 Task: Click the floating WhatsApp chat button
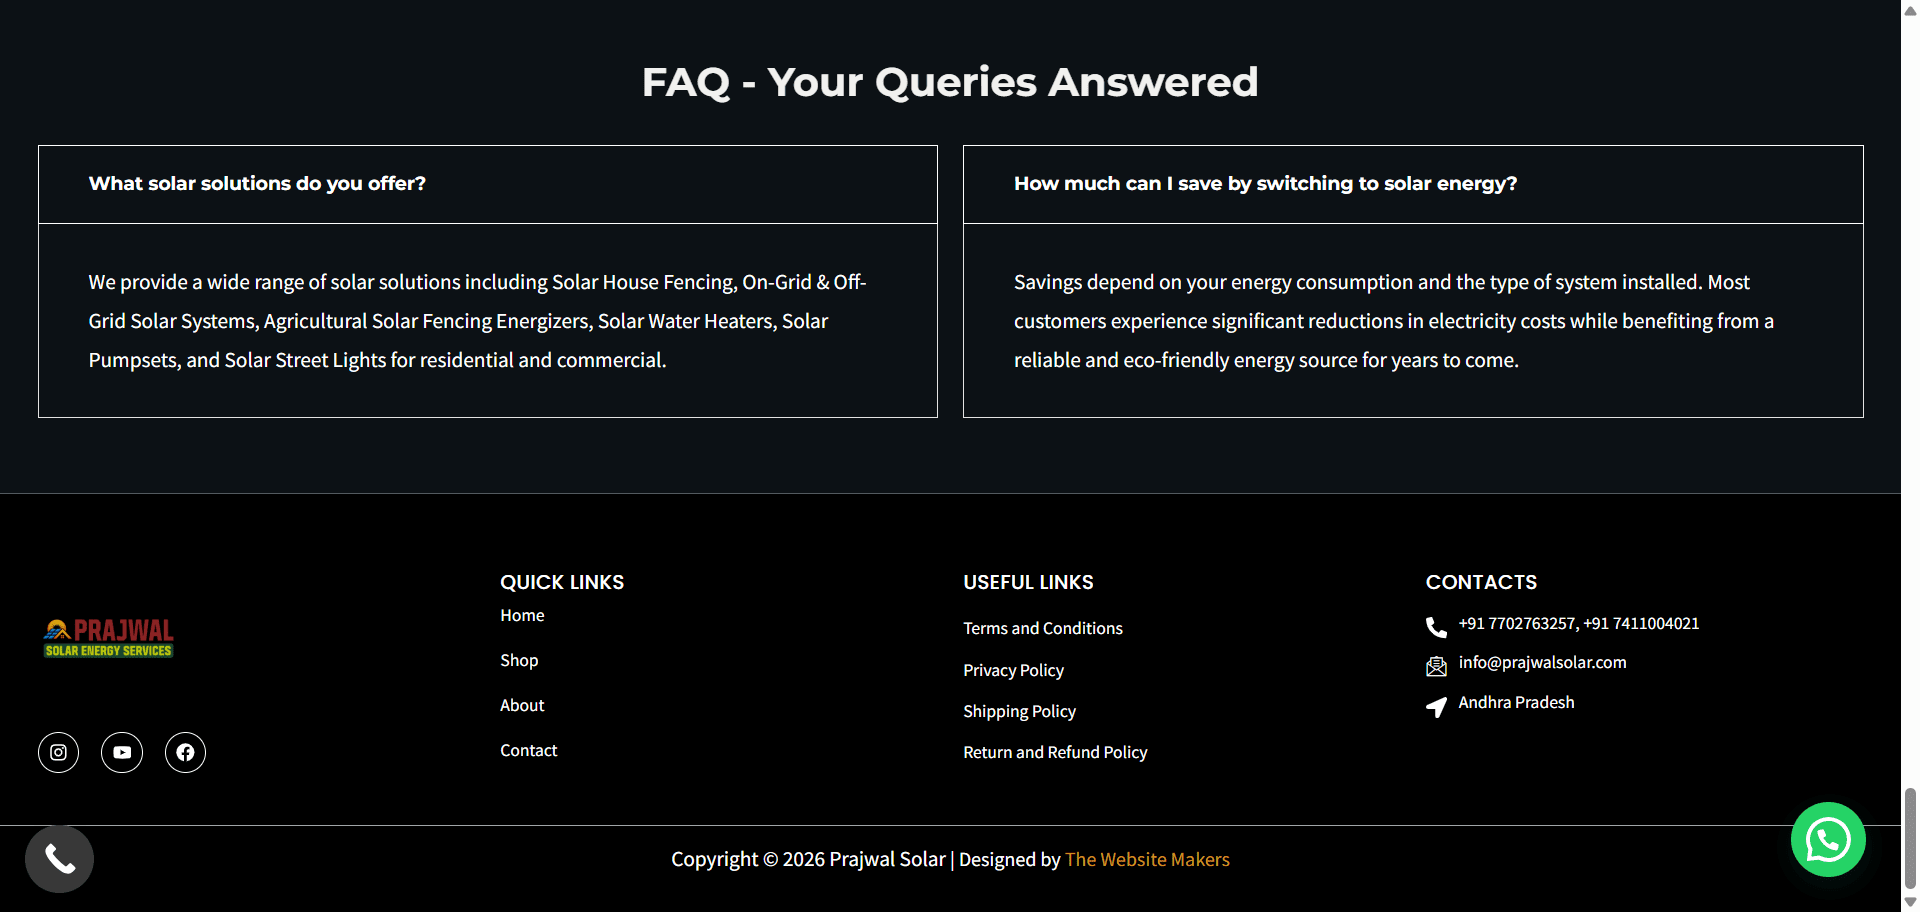coord(1828,839)
